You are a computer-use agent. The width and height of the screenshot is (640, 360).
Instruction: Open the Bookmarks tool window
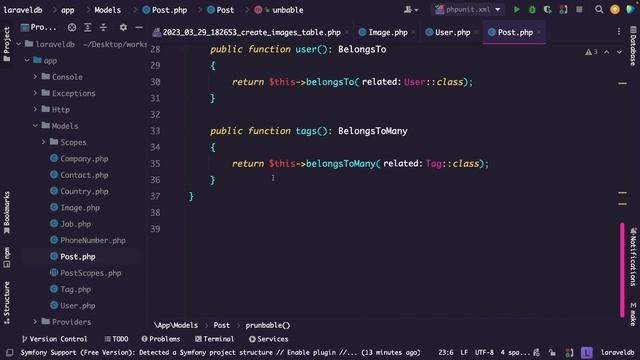tap(7, 212)
